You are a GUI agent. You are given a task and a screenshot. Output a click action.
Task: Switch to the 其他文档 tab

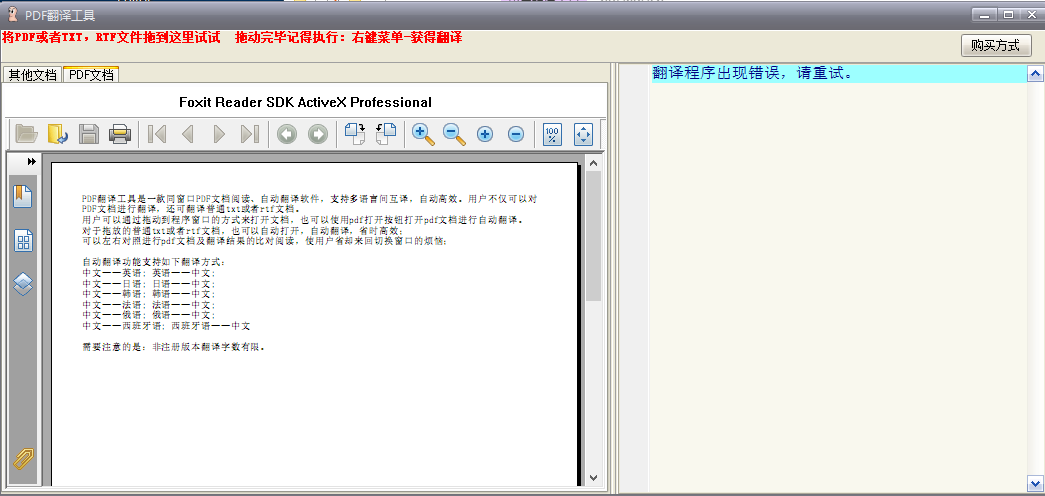click(x=32, y=75)
